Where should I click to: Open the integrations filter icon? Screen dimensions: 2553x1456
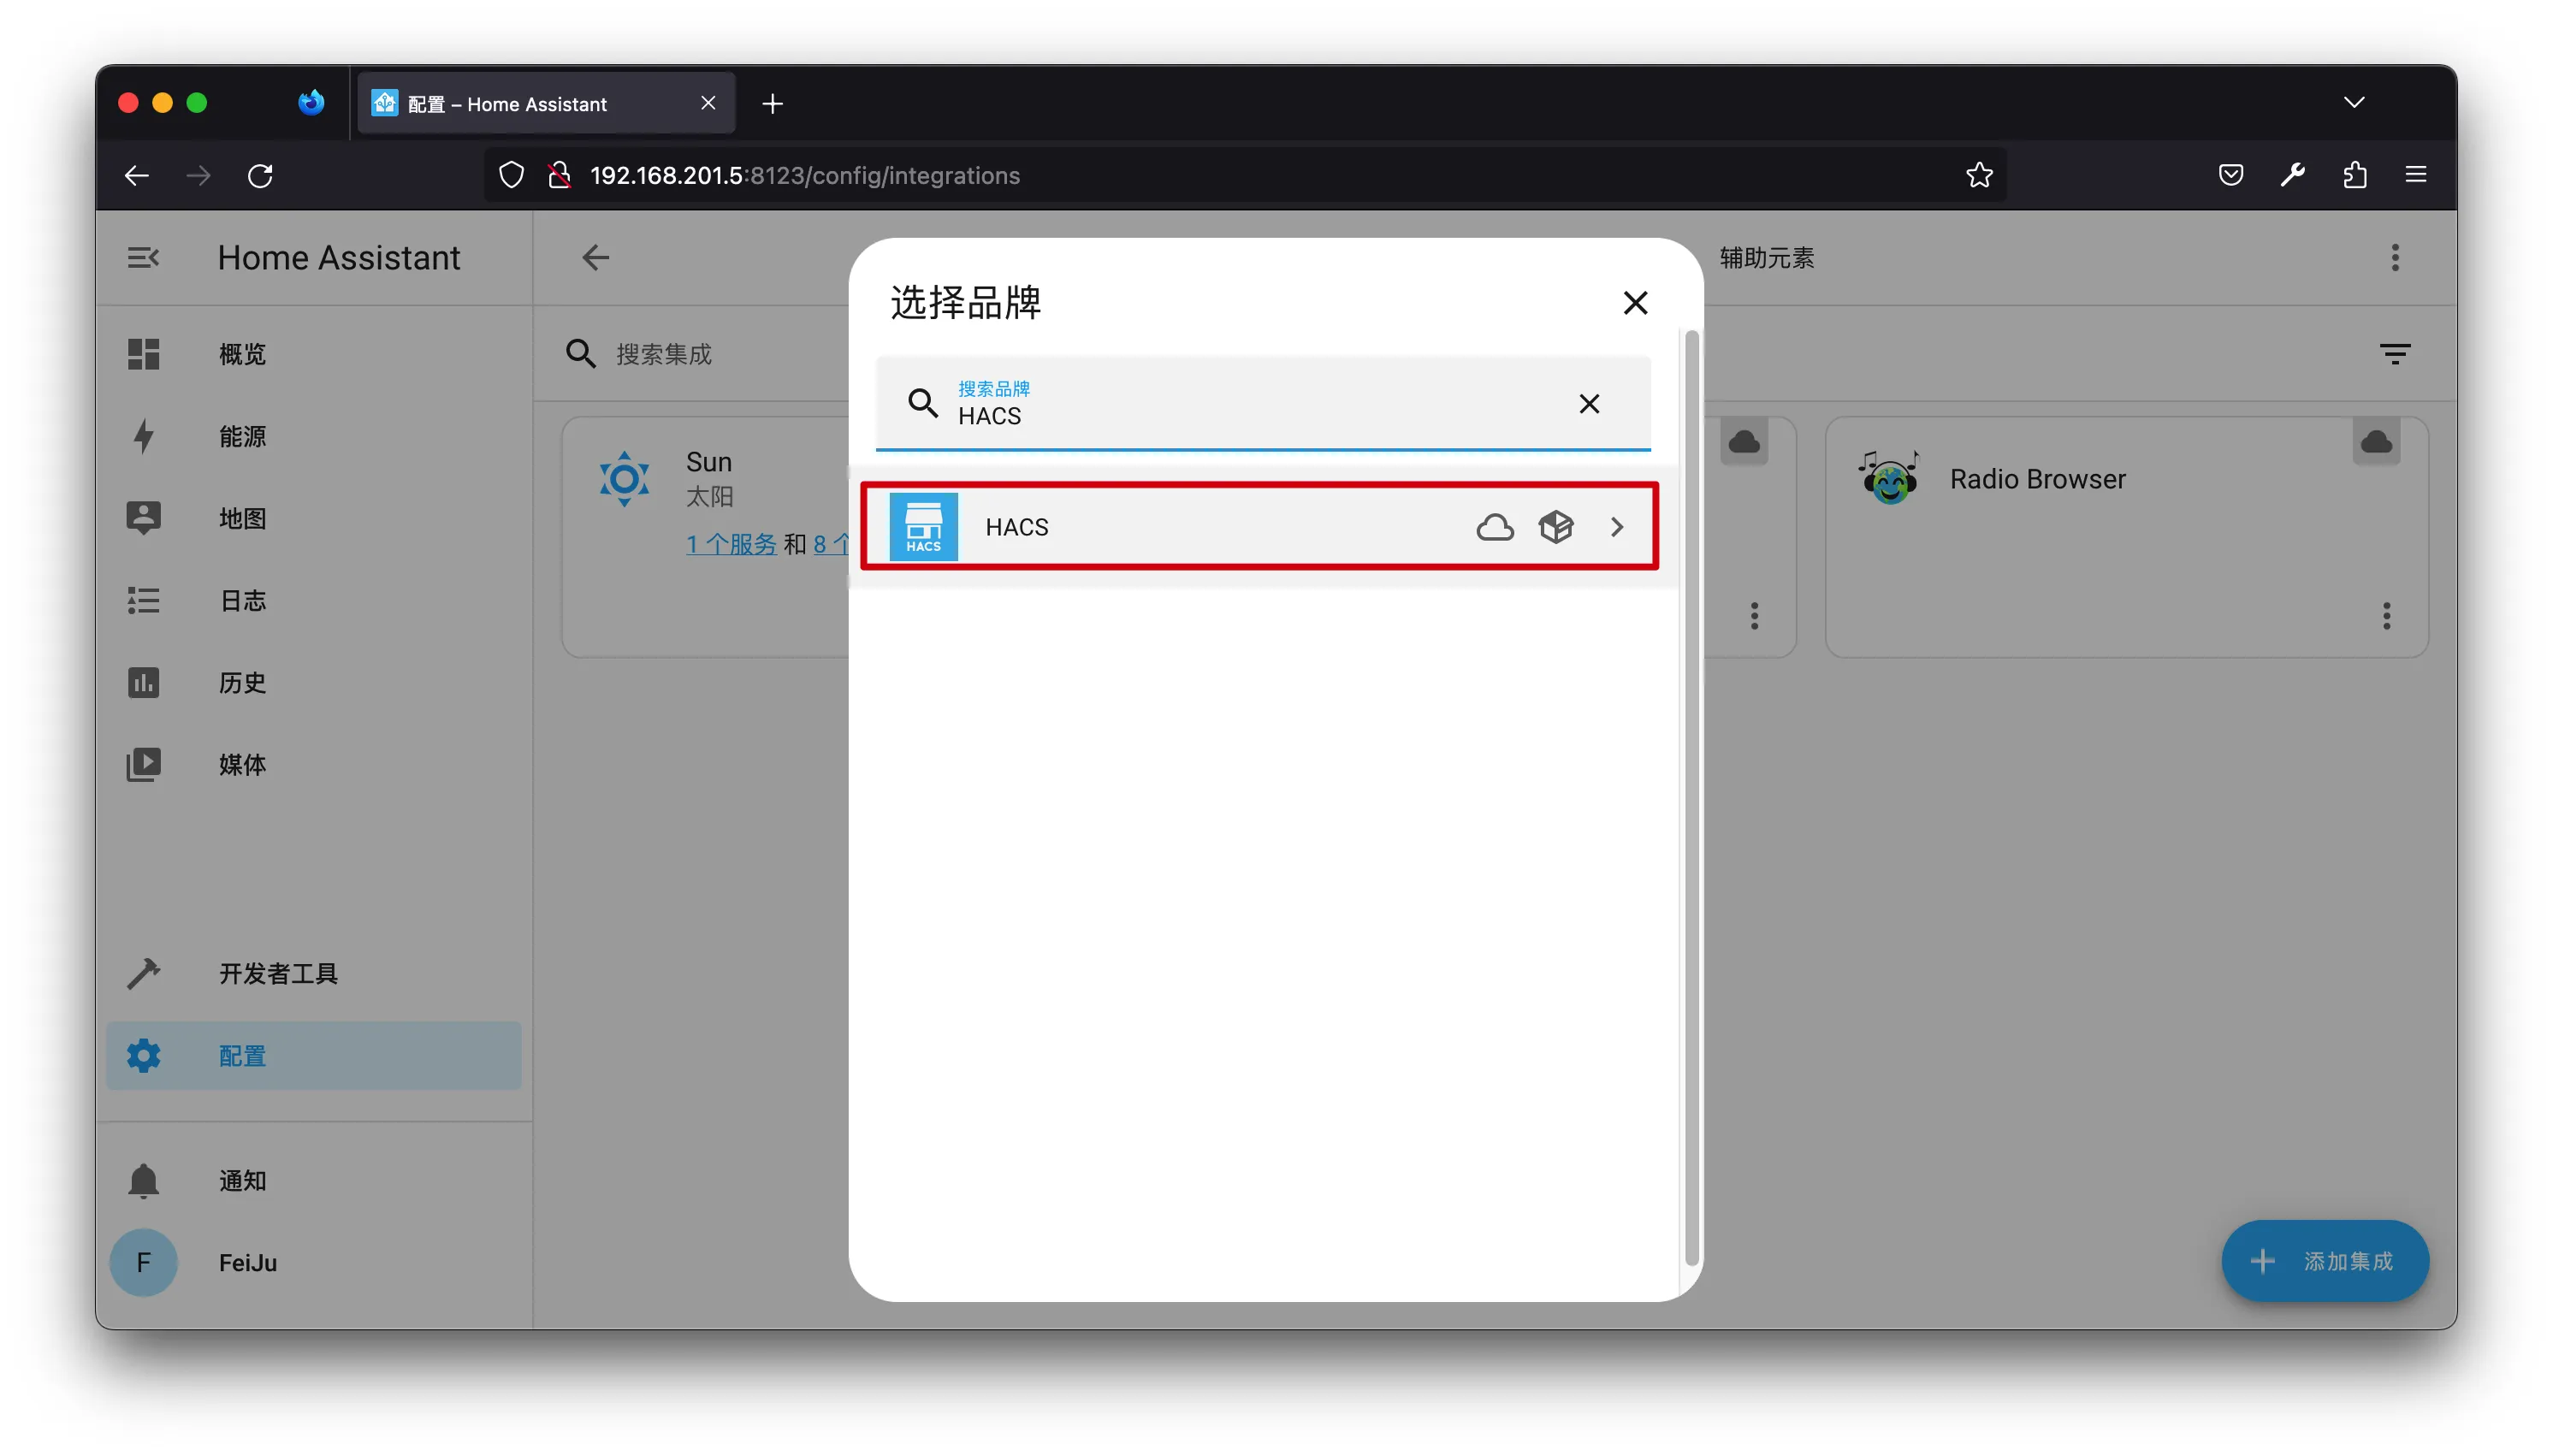[2393, 353]
